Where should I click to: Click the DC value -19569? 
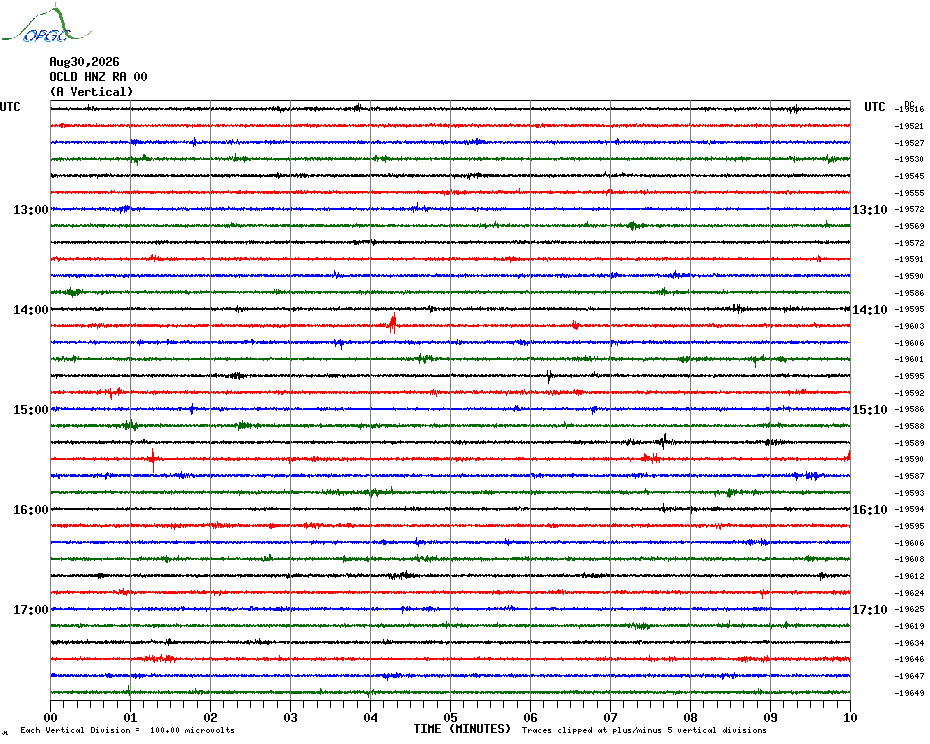click(x=909, y=226)
